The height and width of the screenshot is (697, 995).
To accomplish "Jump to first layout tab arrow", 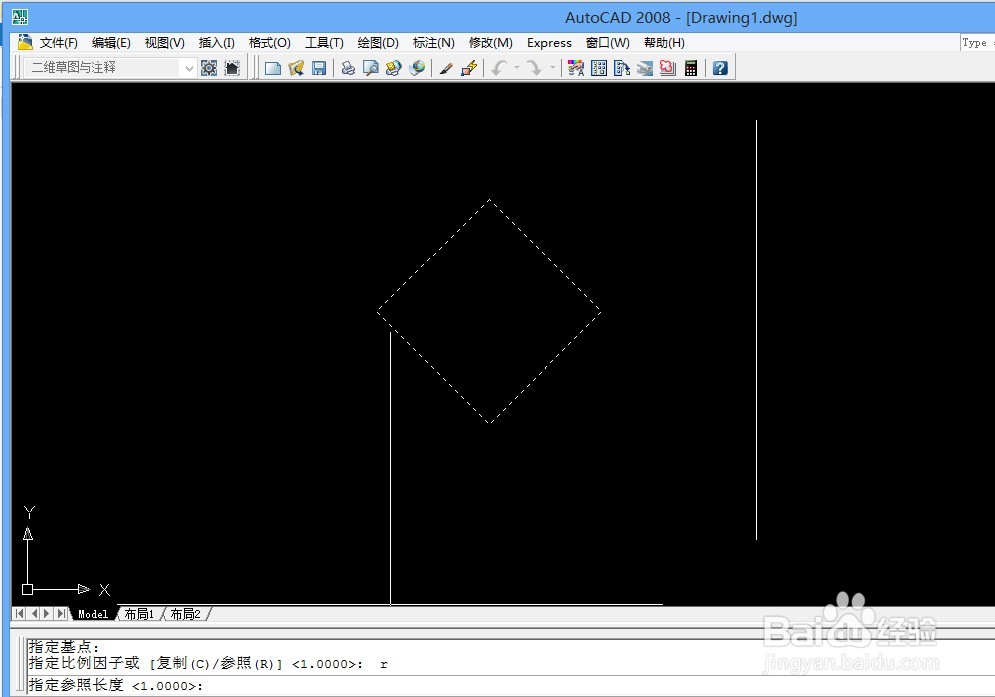I will coord(20,613).
